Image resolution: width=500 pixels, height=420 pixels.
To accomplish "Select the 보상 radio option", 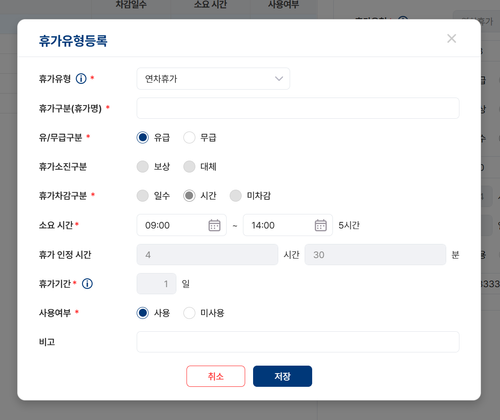I will (143, 166).
